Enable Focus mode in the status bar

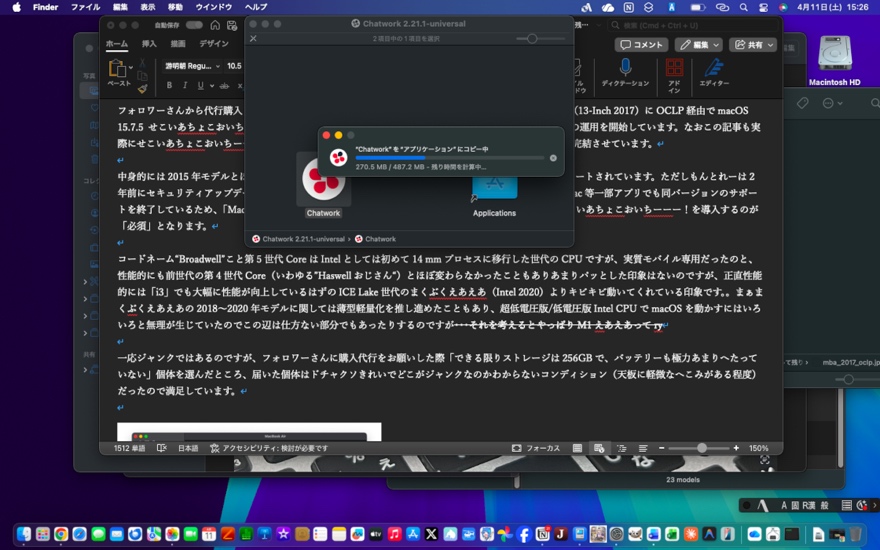tap(536, 448)
